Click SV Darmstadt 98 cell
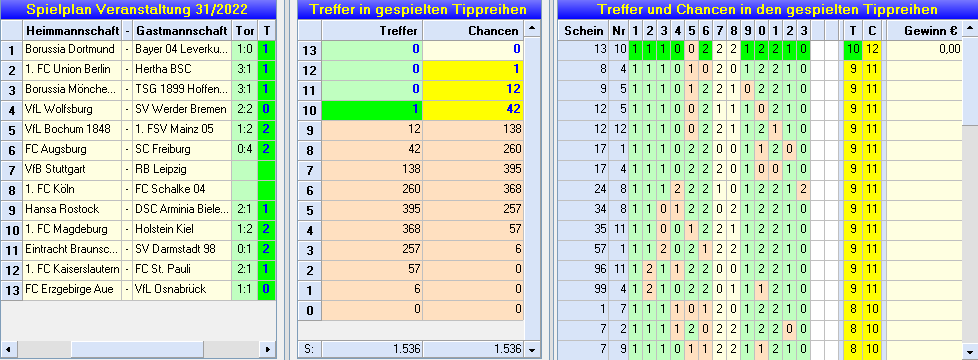Viewport: 978px width, 360px height. click(182, 250)
